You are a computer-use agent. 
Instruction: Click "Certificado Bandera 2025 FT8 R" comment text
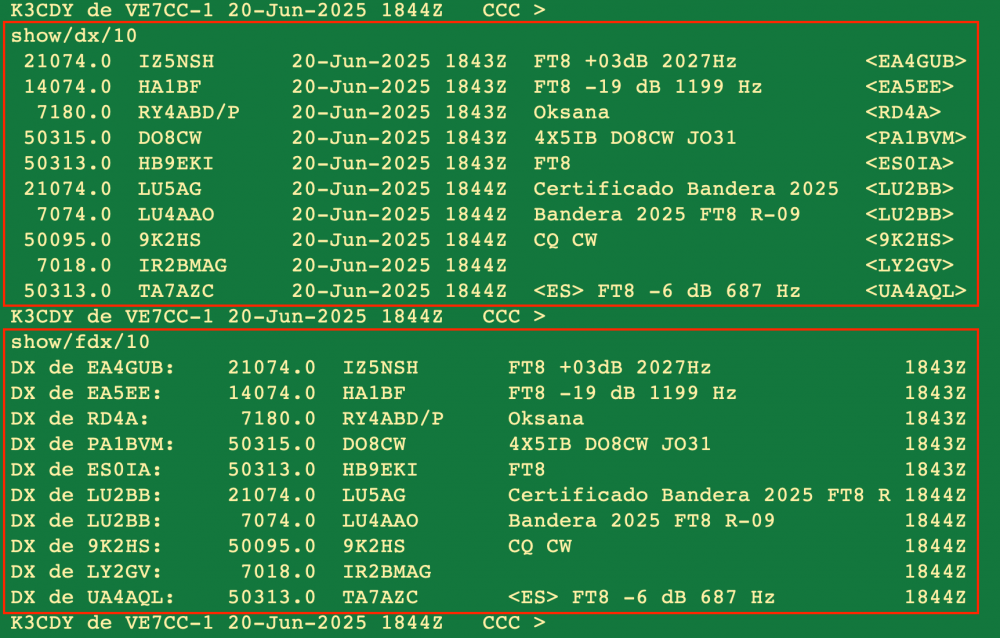699,495
